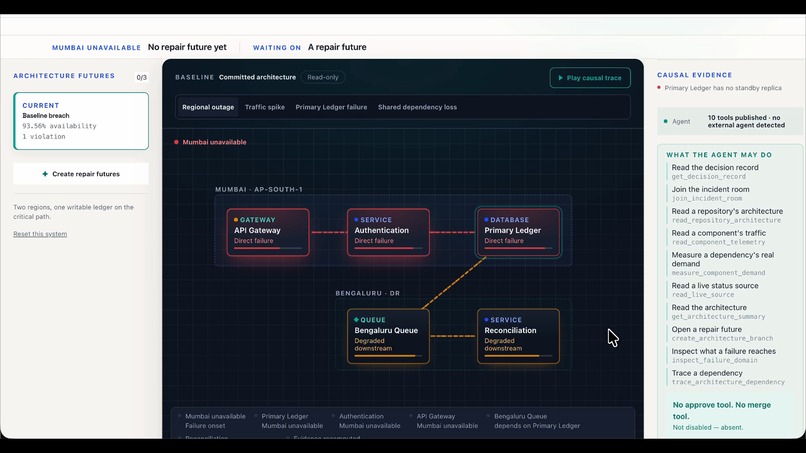Click 'No approve tool. No merge tool.' note

[721, 410]
